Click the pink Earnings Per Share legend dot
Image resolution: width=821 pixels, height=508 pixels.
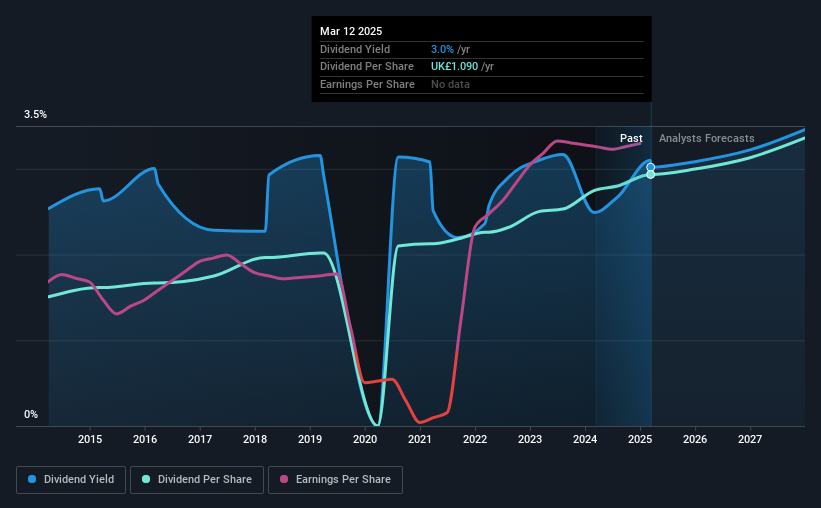click(284, 479)
